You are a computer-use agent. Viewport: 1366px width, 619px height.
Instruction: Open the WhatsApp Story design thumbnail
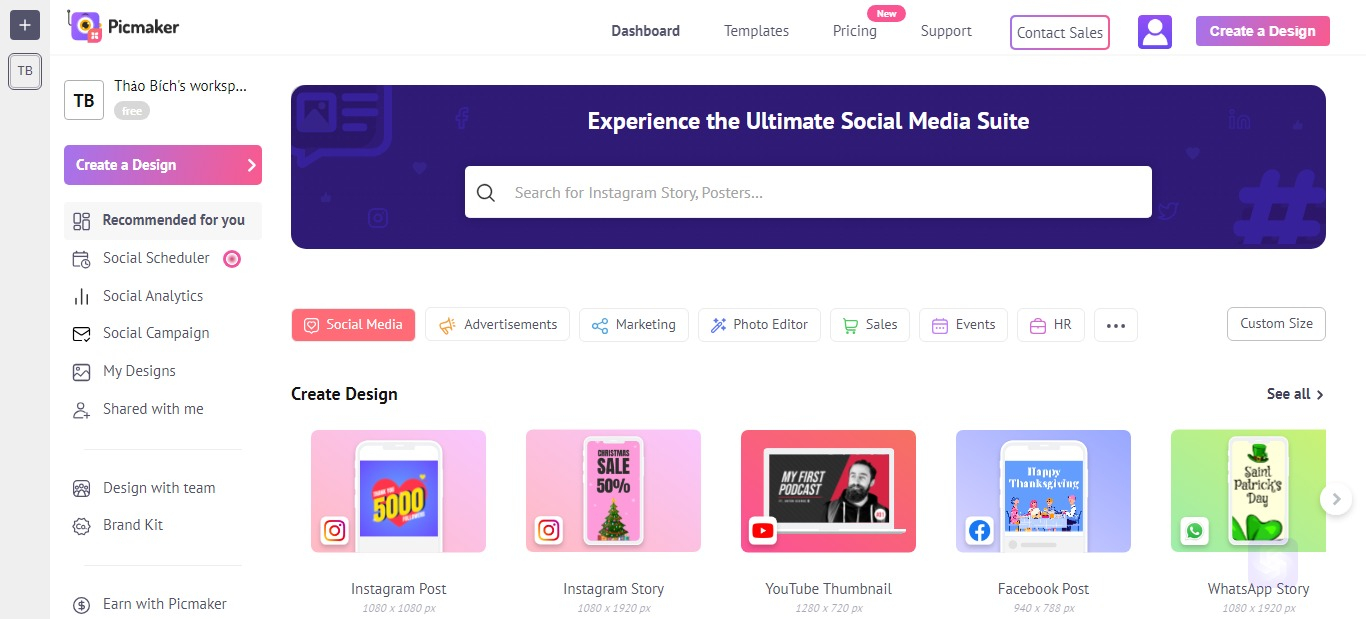[x=1248, y=491]
